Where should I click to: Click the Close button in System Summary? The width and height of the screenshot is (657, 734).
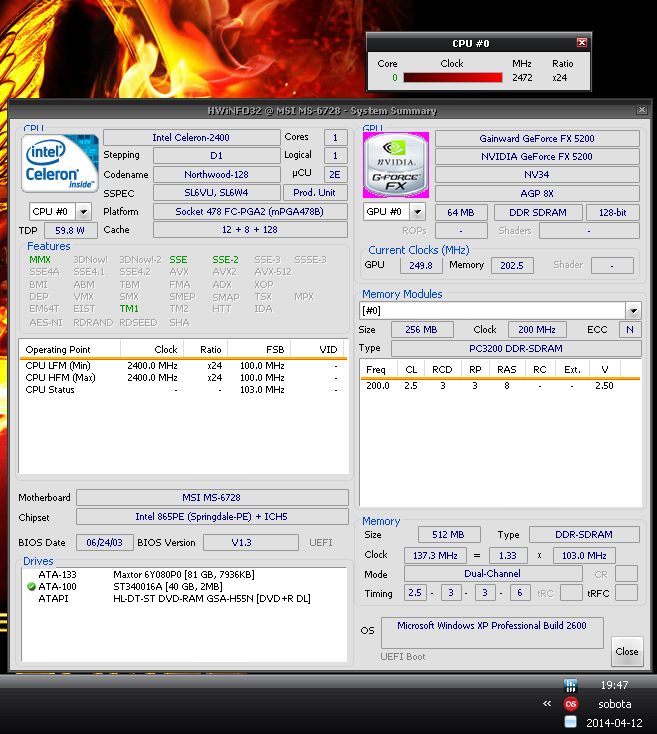[627, 651]
